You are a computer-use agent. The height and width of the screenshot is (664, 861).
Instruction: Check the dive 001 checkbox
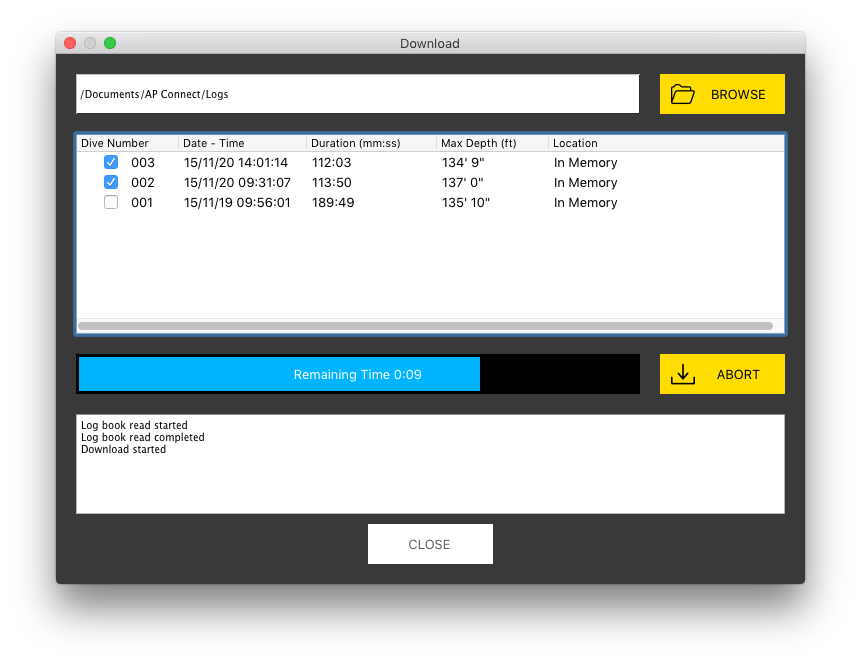(x=111, y=202)
